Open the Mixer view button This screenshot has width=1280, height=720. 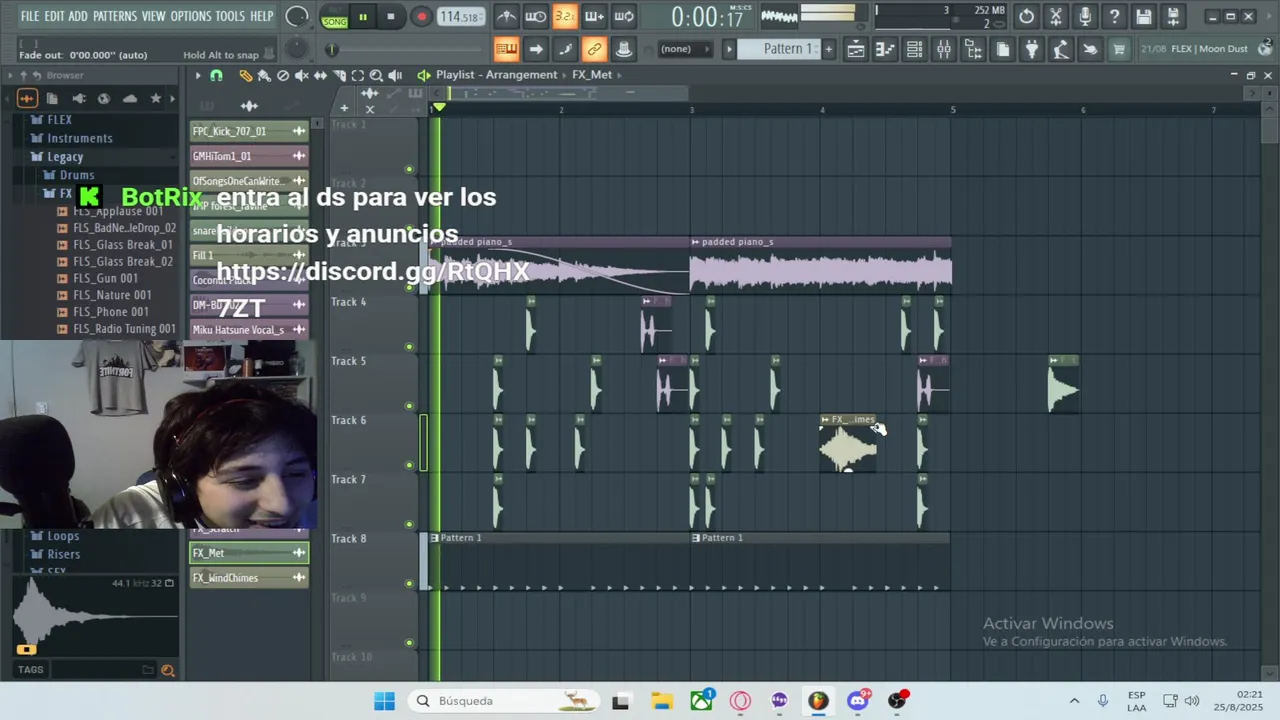pos(943,49)
